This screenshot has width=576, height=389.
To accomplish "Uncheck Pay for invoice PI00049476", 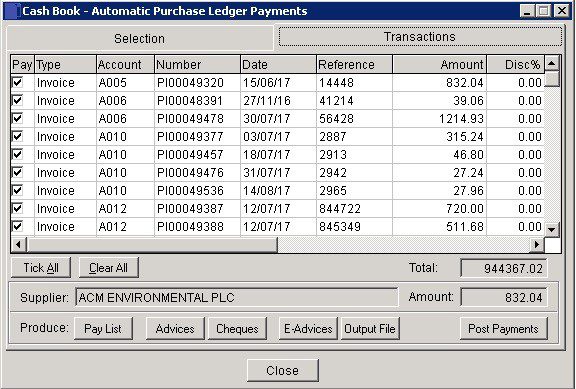I will pos(17,172).
